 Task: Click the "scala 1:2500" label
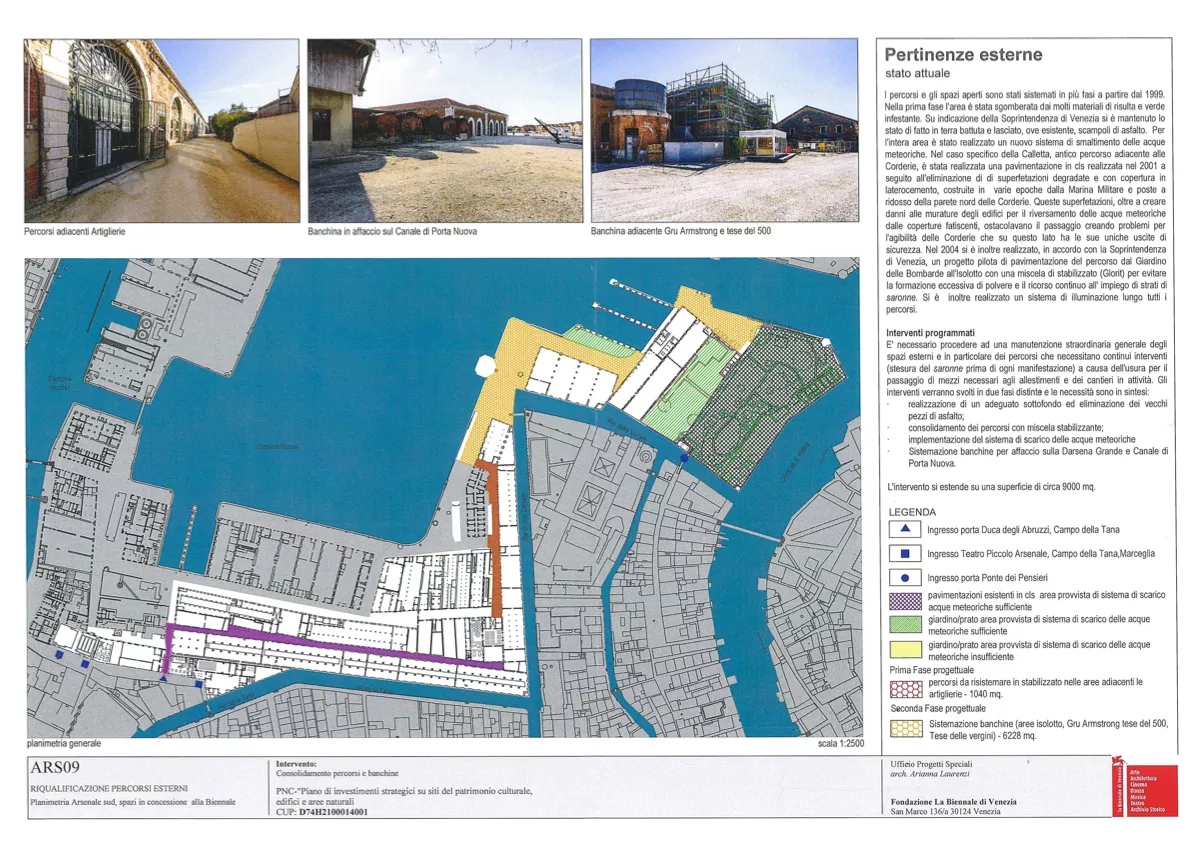[841, 743]
